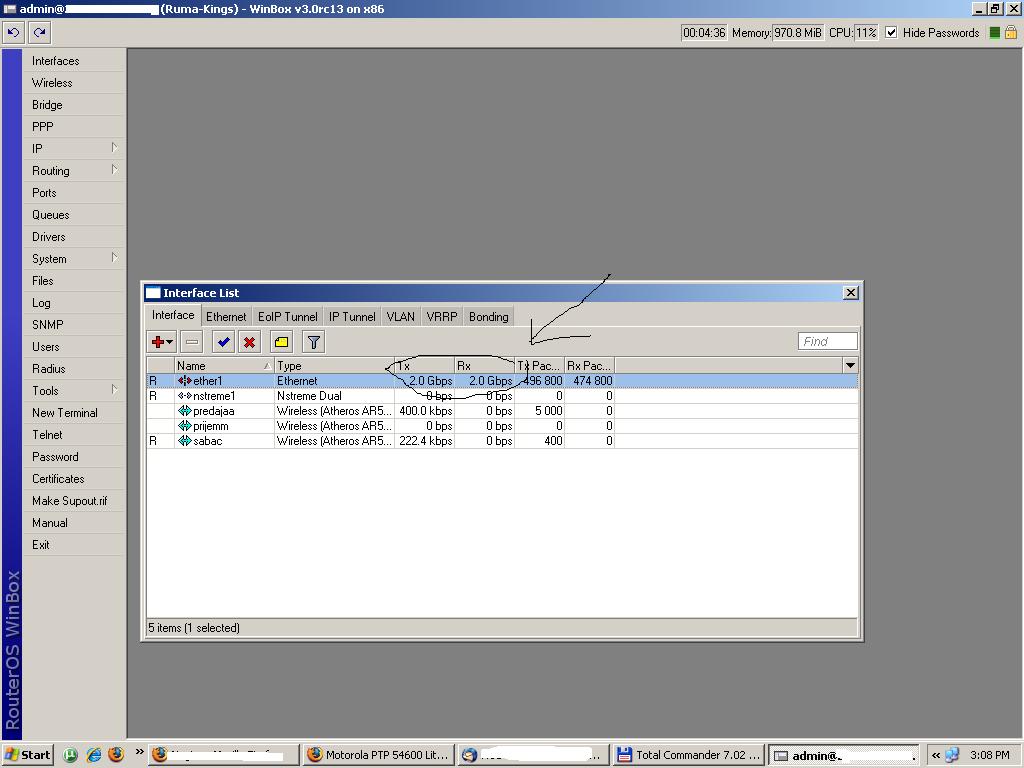Expand the IP submenu

pyautogui.click(x=114, y=148)
